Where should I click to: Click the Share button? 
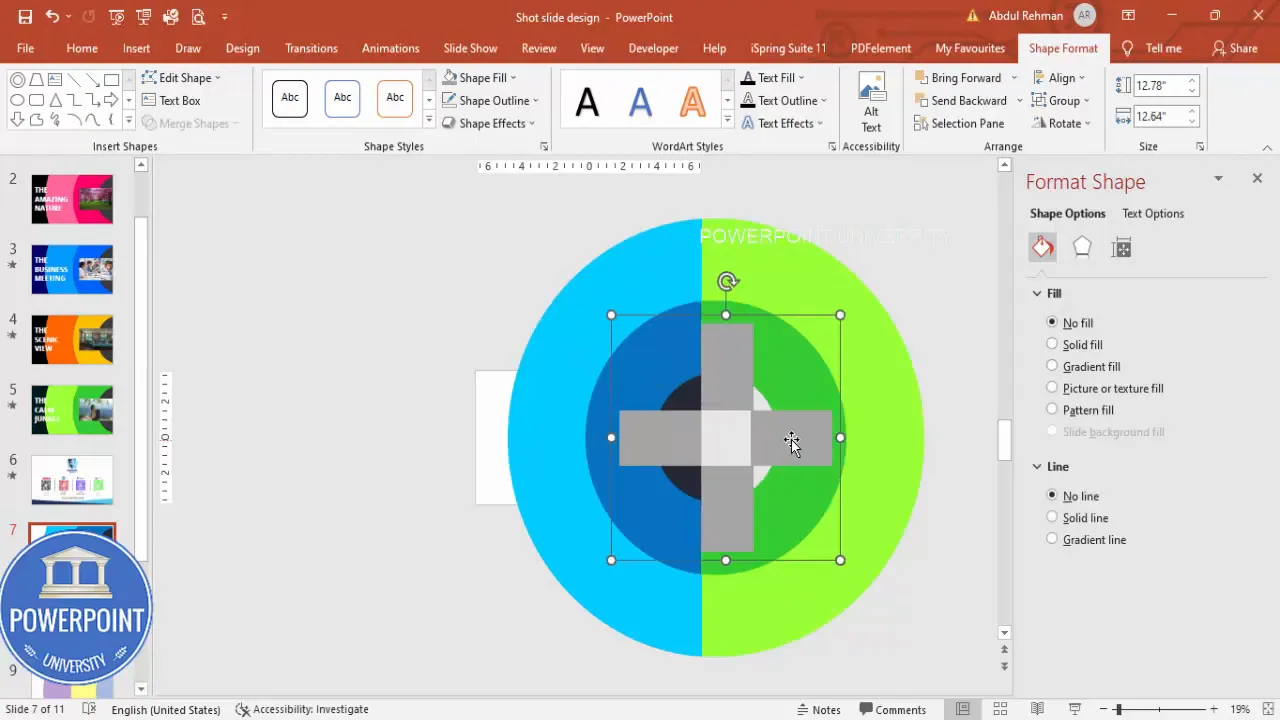(x=1234, y=48)
